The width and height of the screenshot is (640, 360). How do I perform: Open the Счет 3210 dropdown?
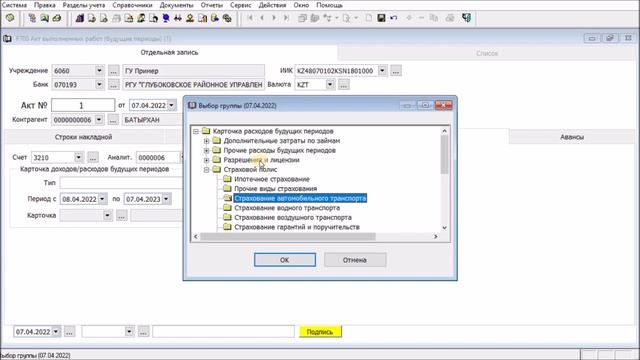(78, 157)
